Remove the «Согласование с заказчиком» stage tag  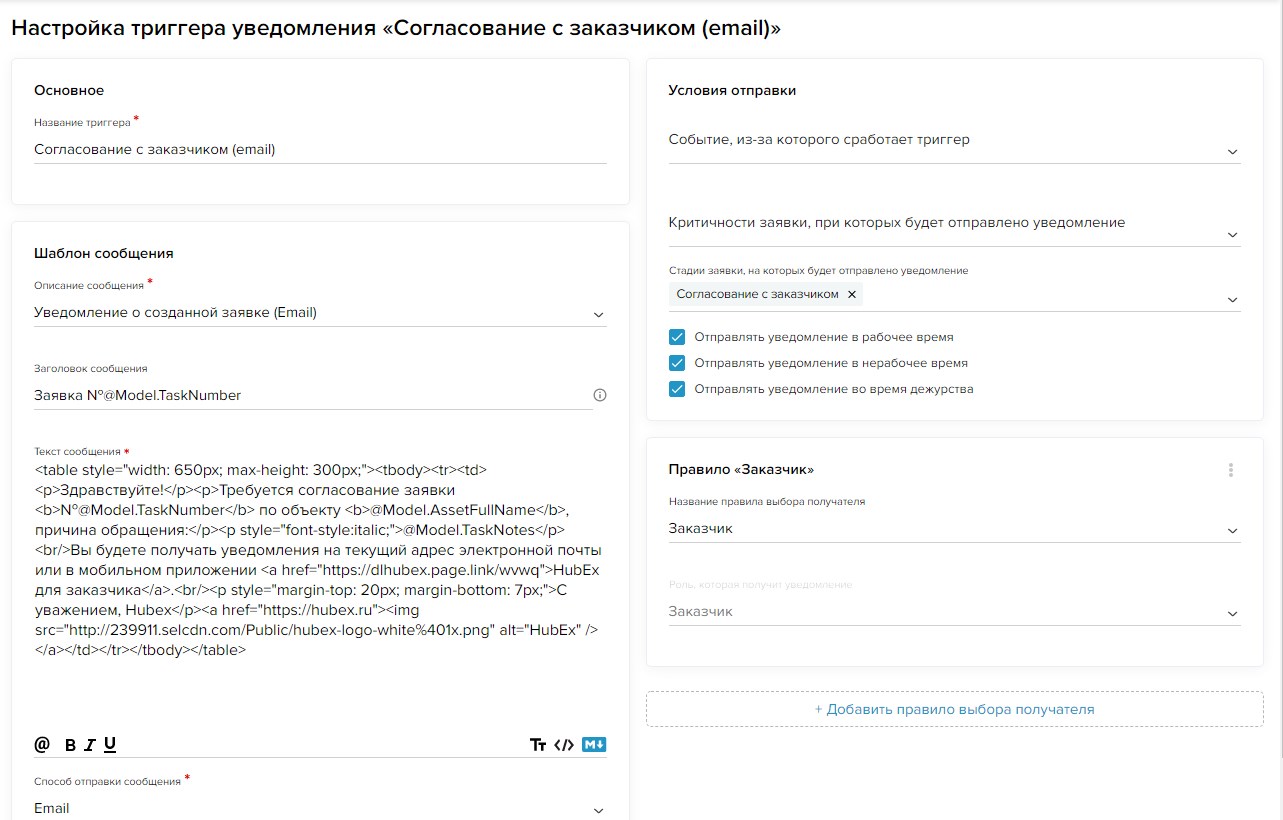pyautogui.click(x=852, y=294)
